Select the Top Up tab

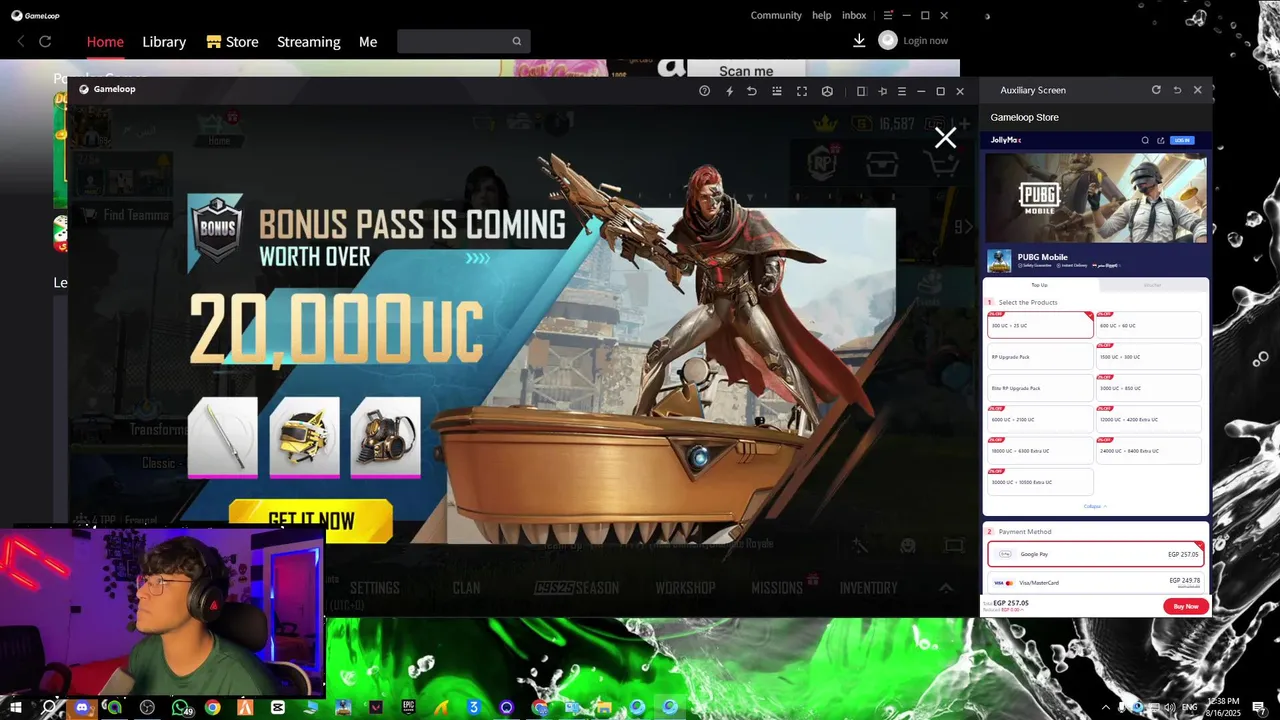[1039, 285]
